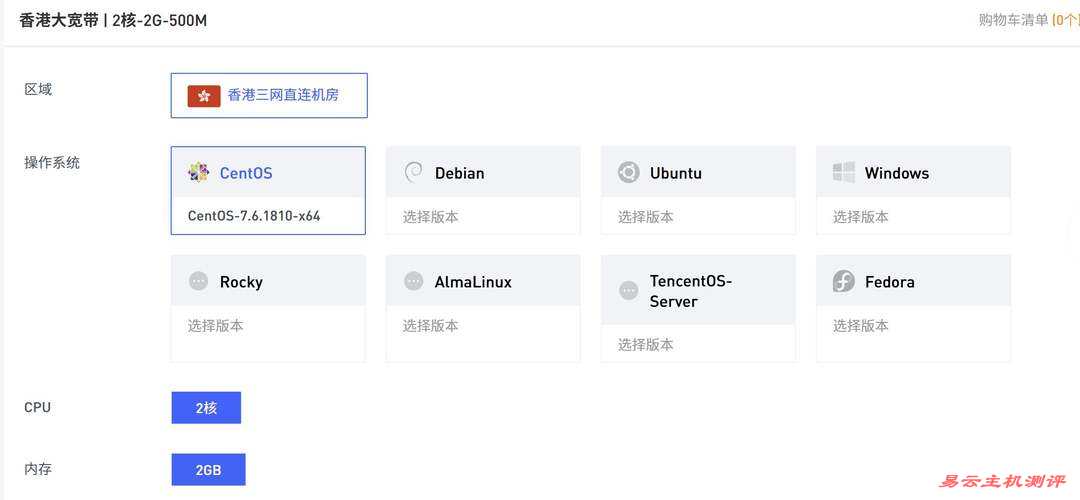Click the 香港大宽带 | 2核-2G-500M title
The image size is (1080, 500).
pos(113,21)
